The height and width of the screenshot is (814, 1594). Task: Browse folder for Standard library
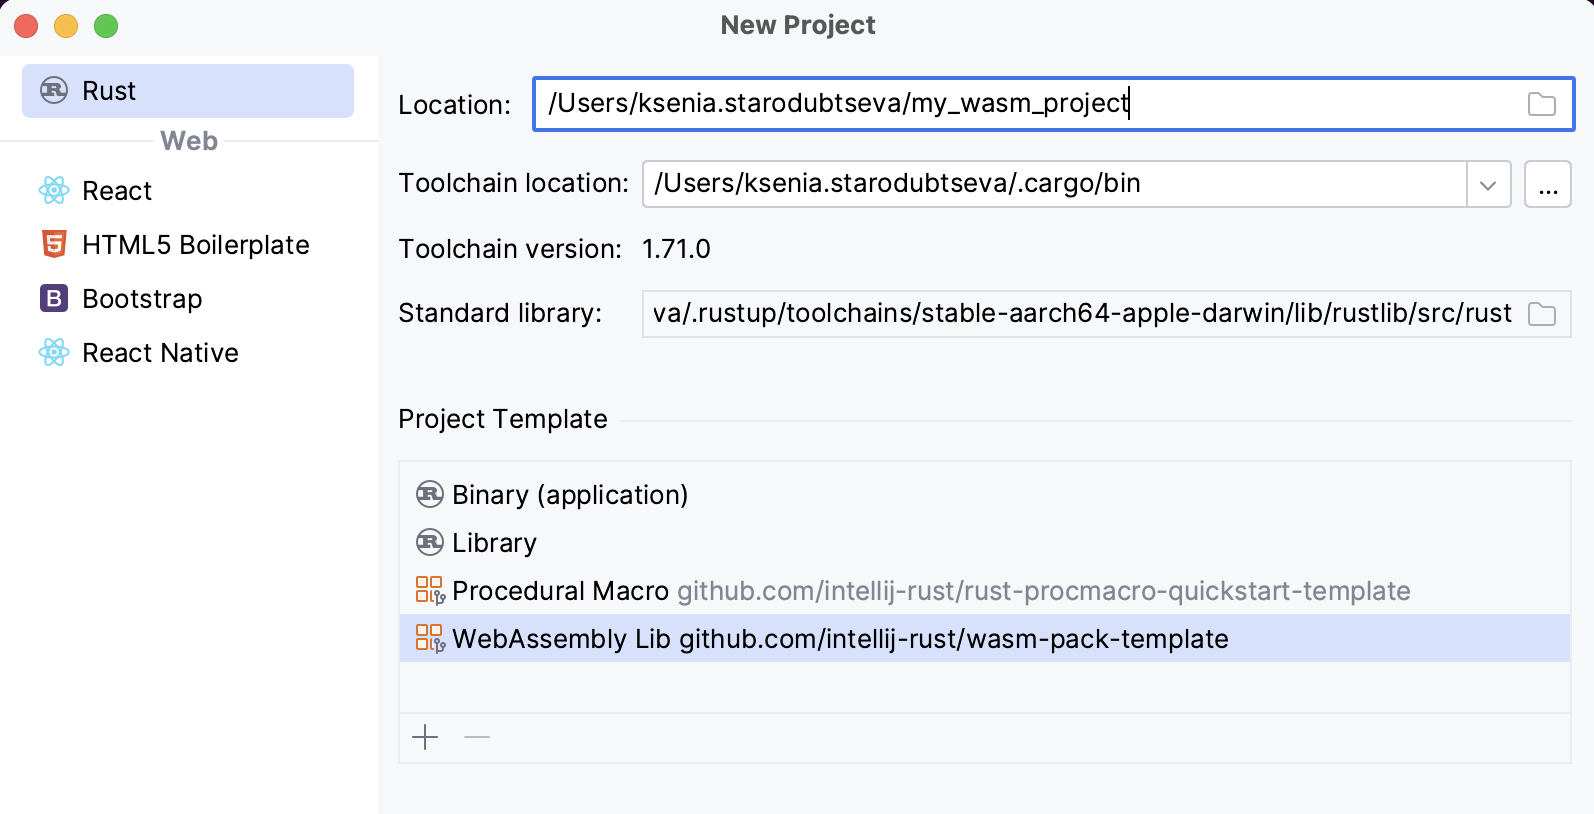pos(1542,314)
